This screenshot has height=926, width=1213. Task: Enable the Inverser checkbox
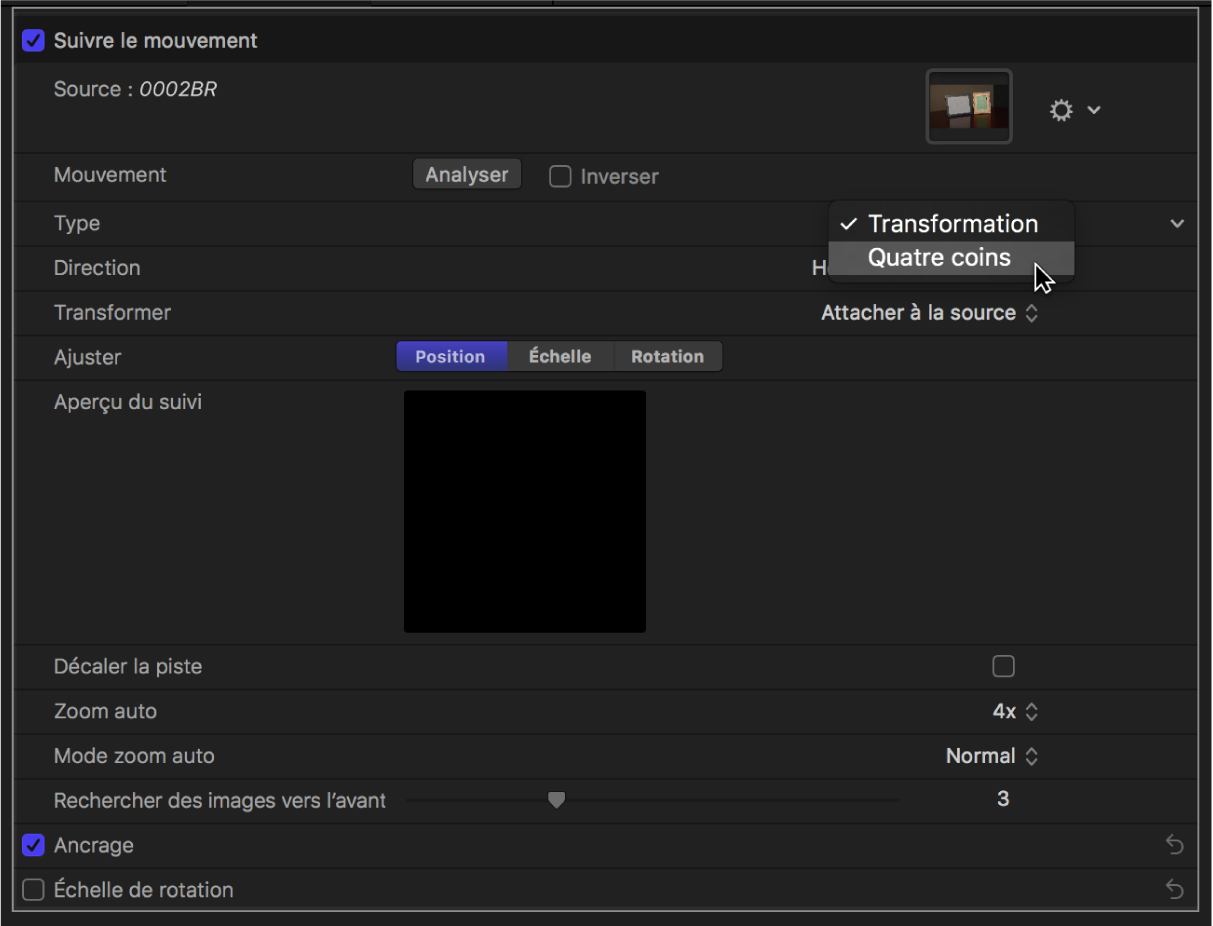coord(561,177)
